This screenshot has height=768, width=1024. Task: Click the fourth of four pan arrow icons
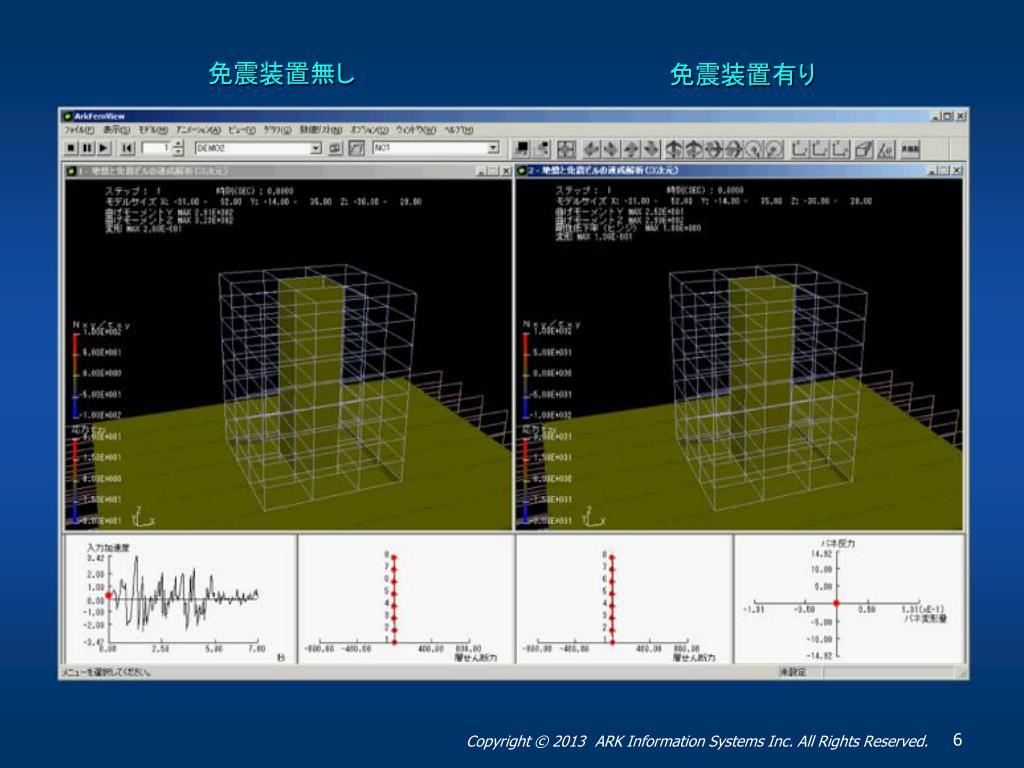(x=650, y=150)
